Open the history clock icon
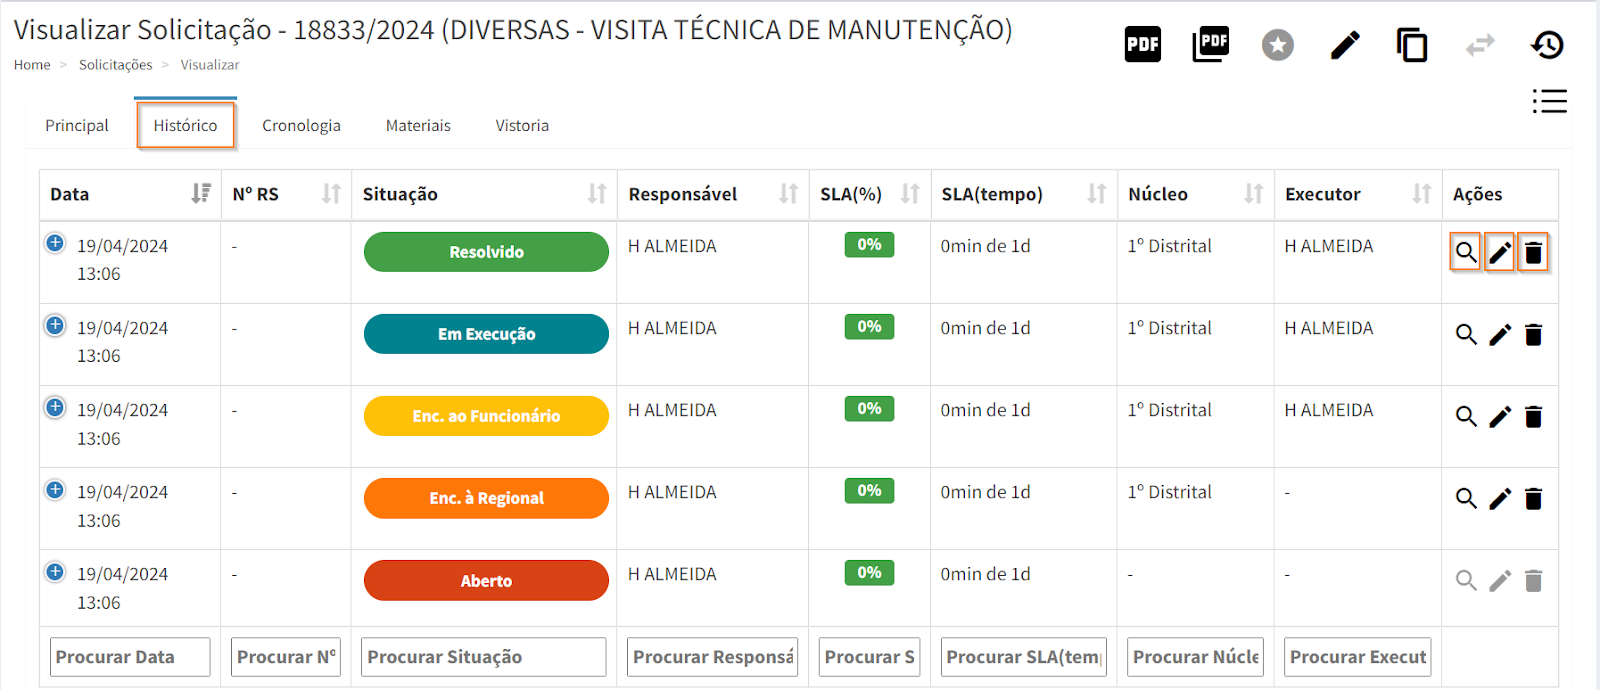 tap(1547, 45)
